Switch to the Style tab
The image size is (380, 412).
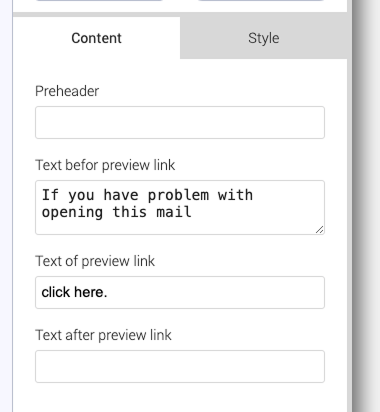(x=263, y=38)
